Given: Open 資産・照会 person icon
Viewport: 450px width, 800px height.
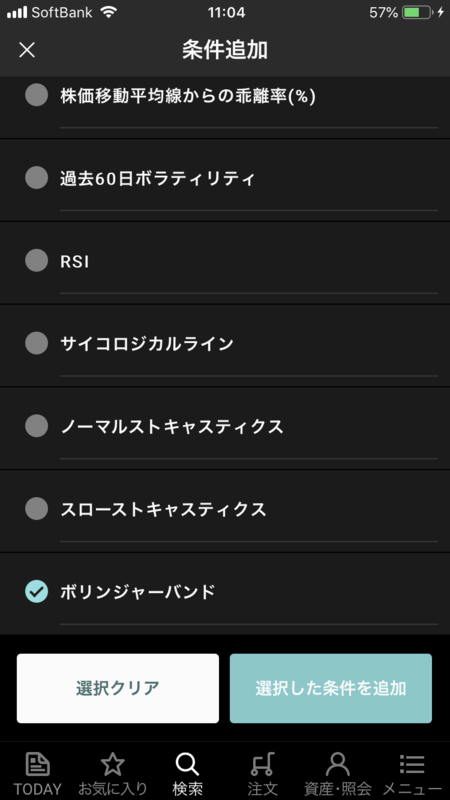Looking at the screenshot, I should pos(337,765).
